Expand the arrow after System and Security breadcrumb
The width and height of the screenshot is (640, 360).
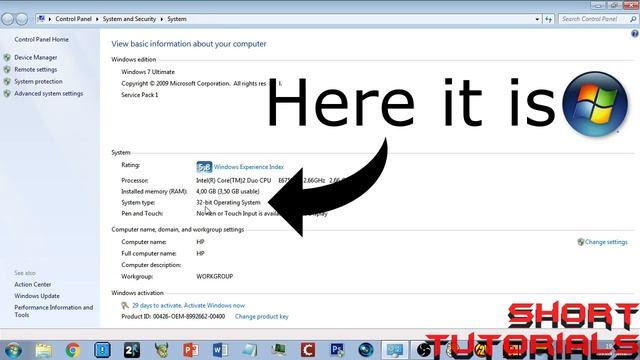click(162, 19)
